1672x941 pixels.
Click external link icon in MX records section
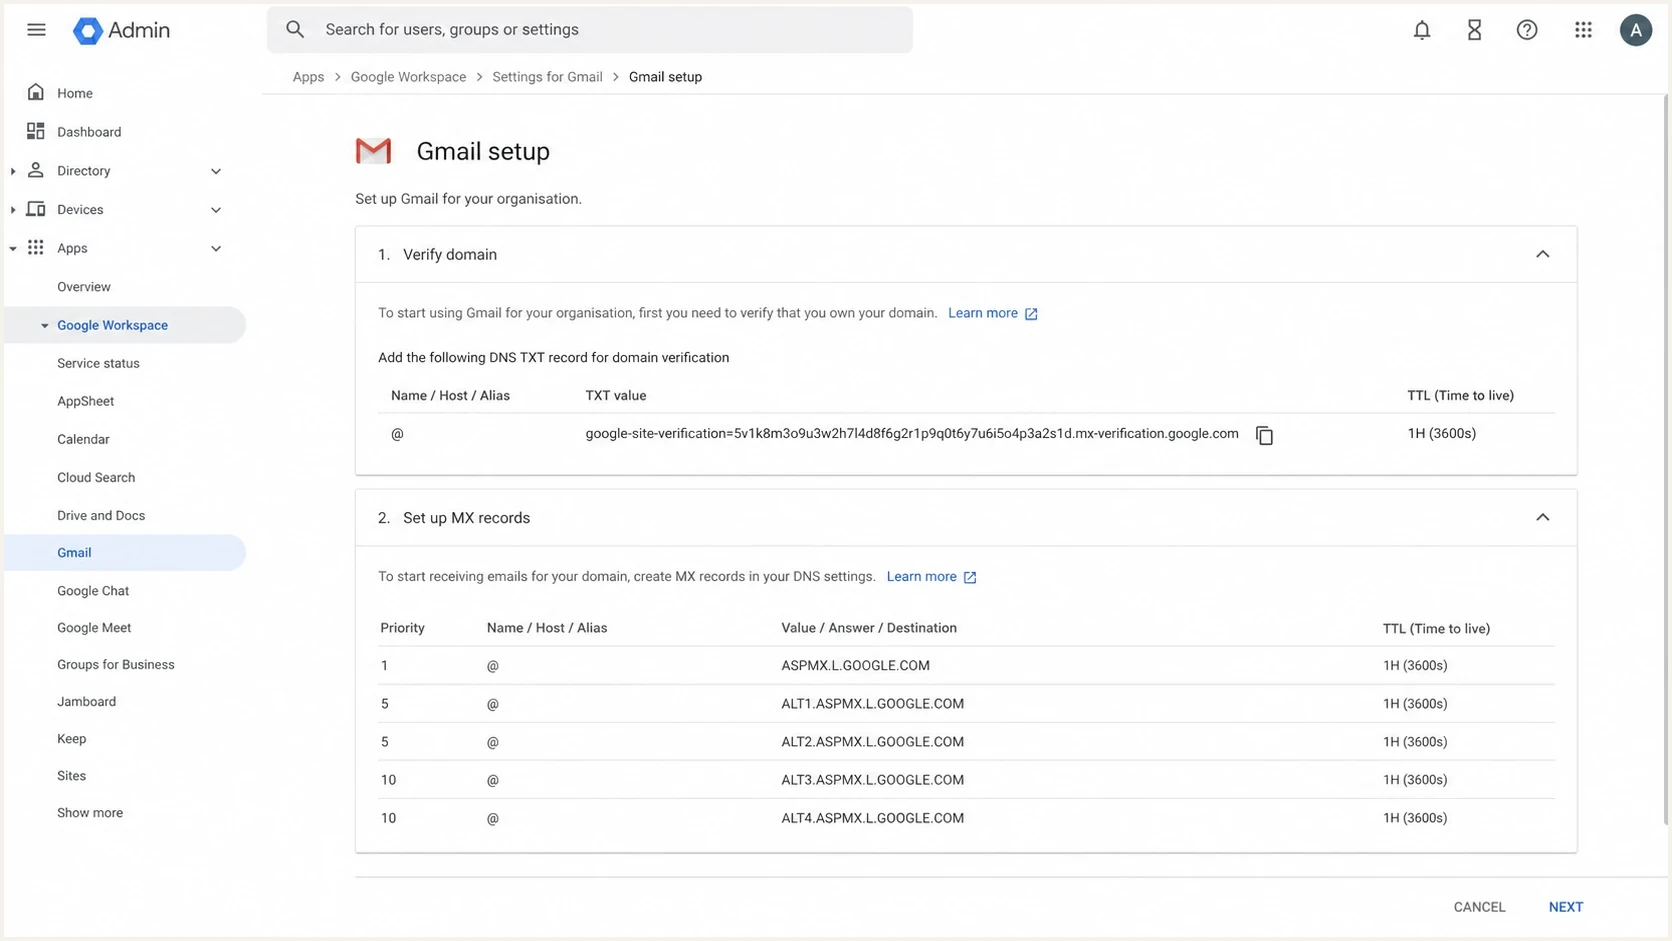pyautogui.click(x=970, y=577)
